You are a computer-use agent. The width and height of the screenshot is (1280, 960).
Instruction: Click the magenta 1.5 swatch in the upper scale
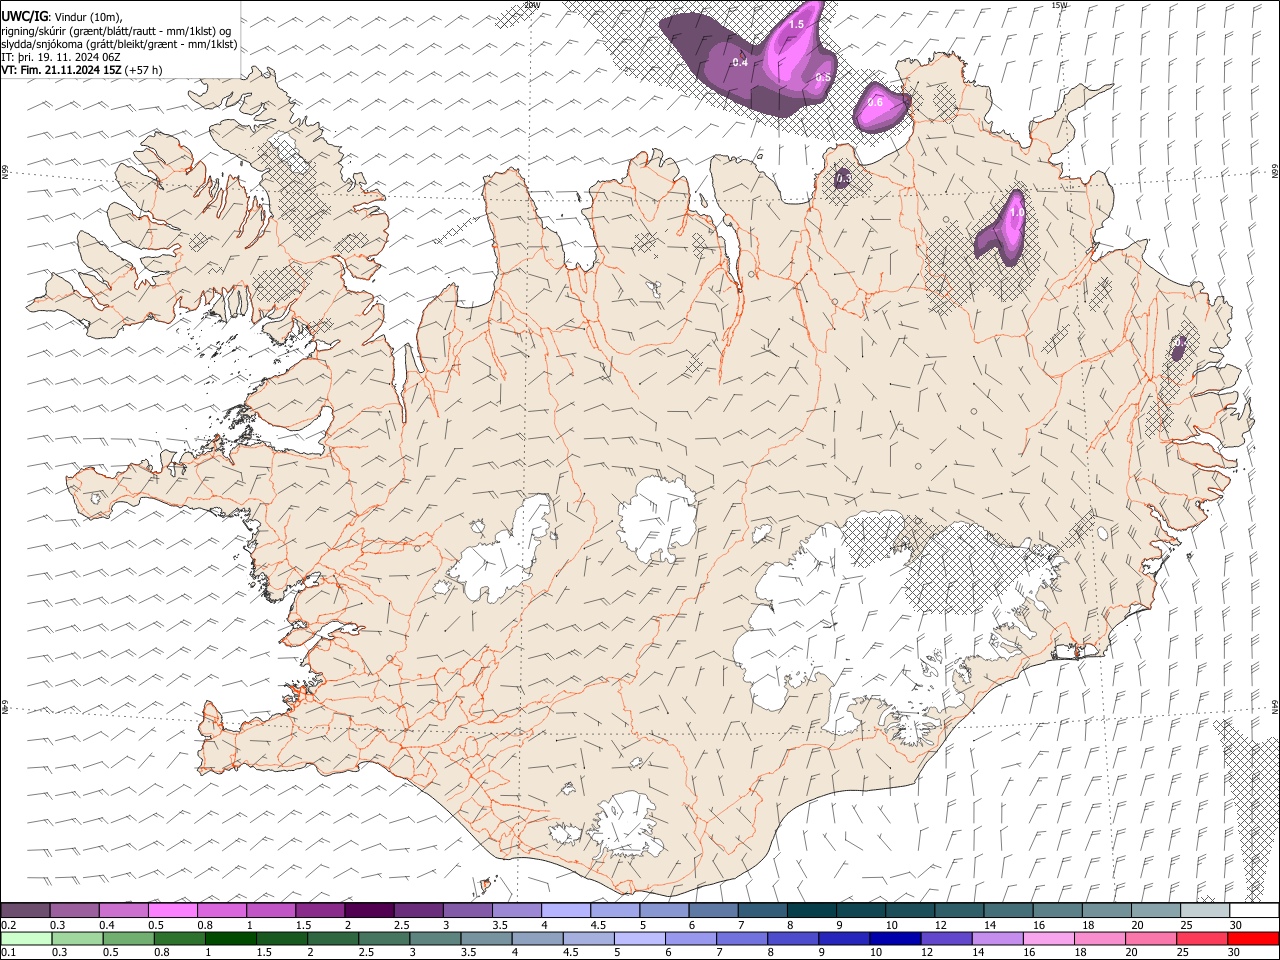(x=320, y=911)
